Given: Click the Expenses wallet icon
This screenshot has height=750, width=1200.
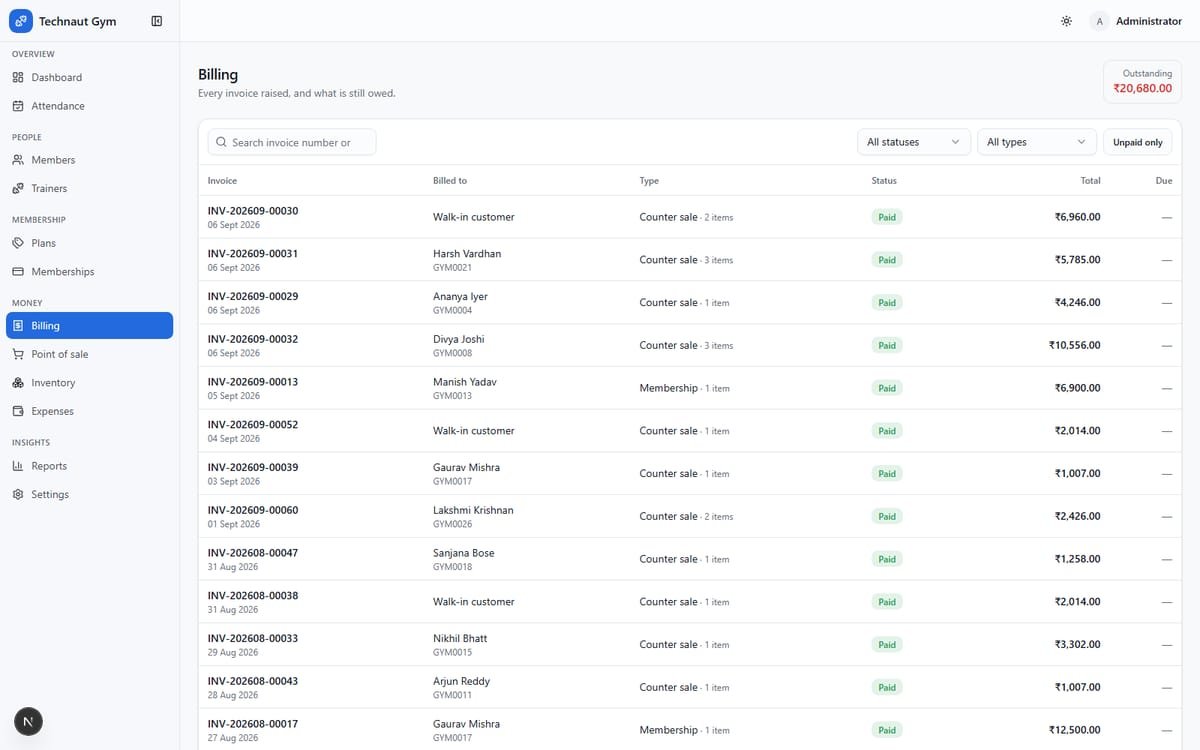Looking at the screenshot, I should 18,411.
